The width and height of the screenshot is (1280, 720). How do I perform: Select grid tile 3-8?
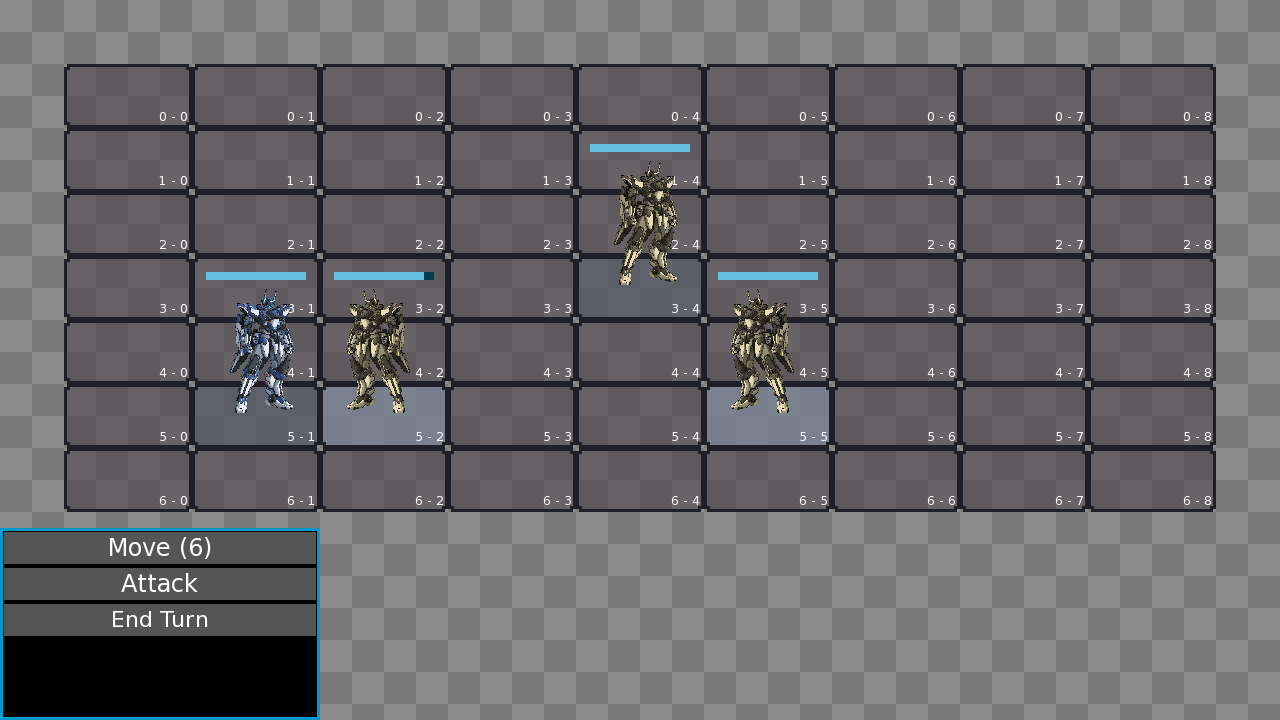(1152, 288)
